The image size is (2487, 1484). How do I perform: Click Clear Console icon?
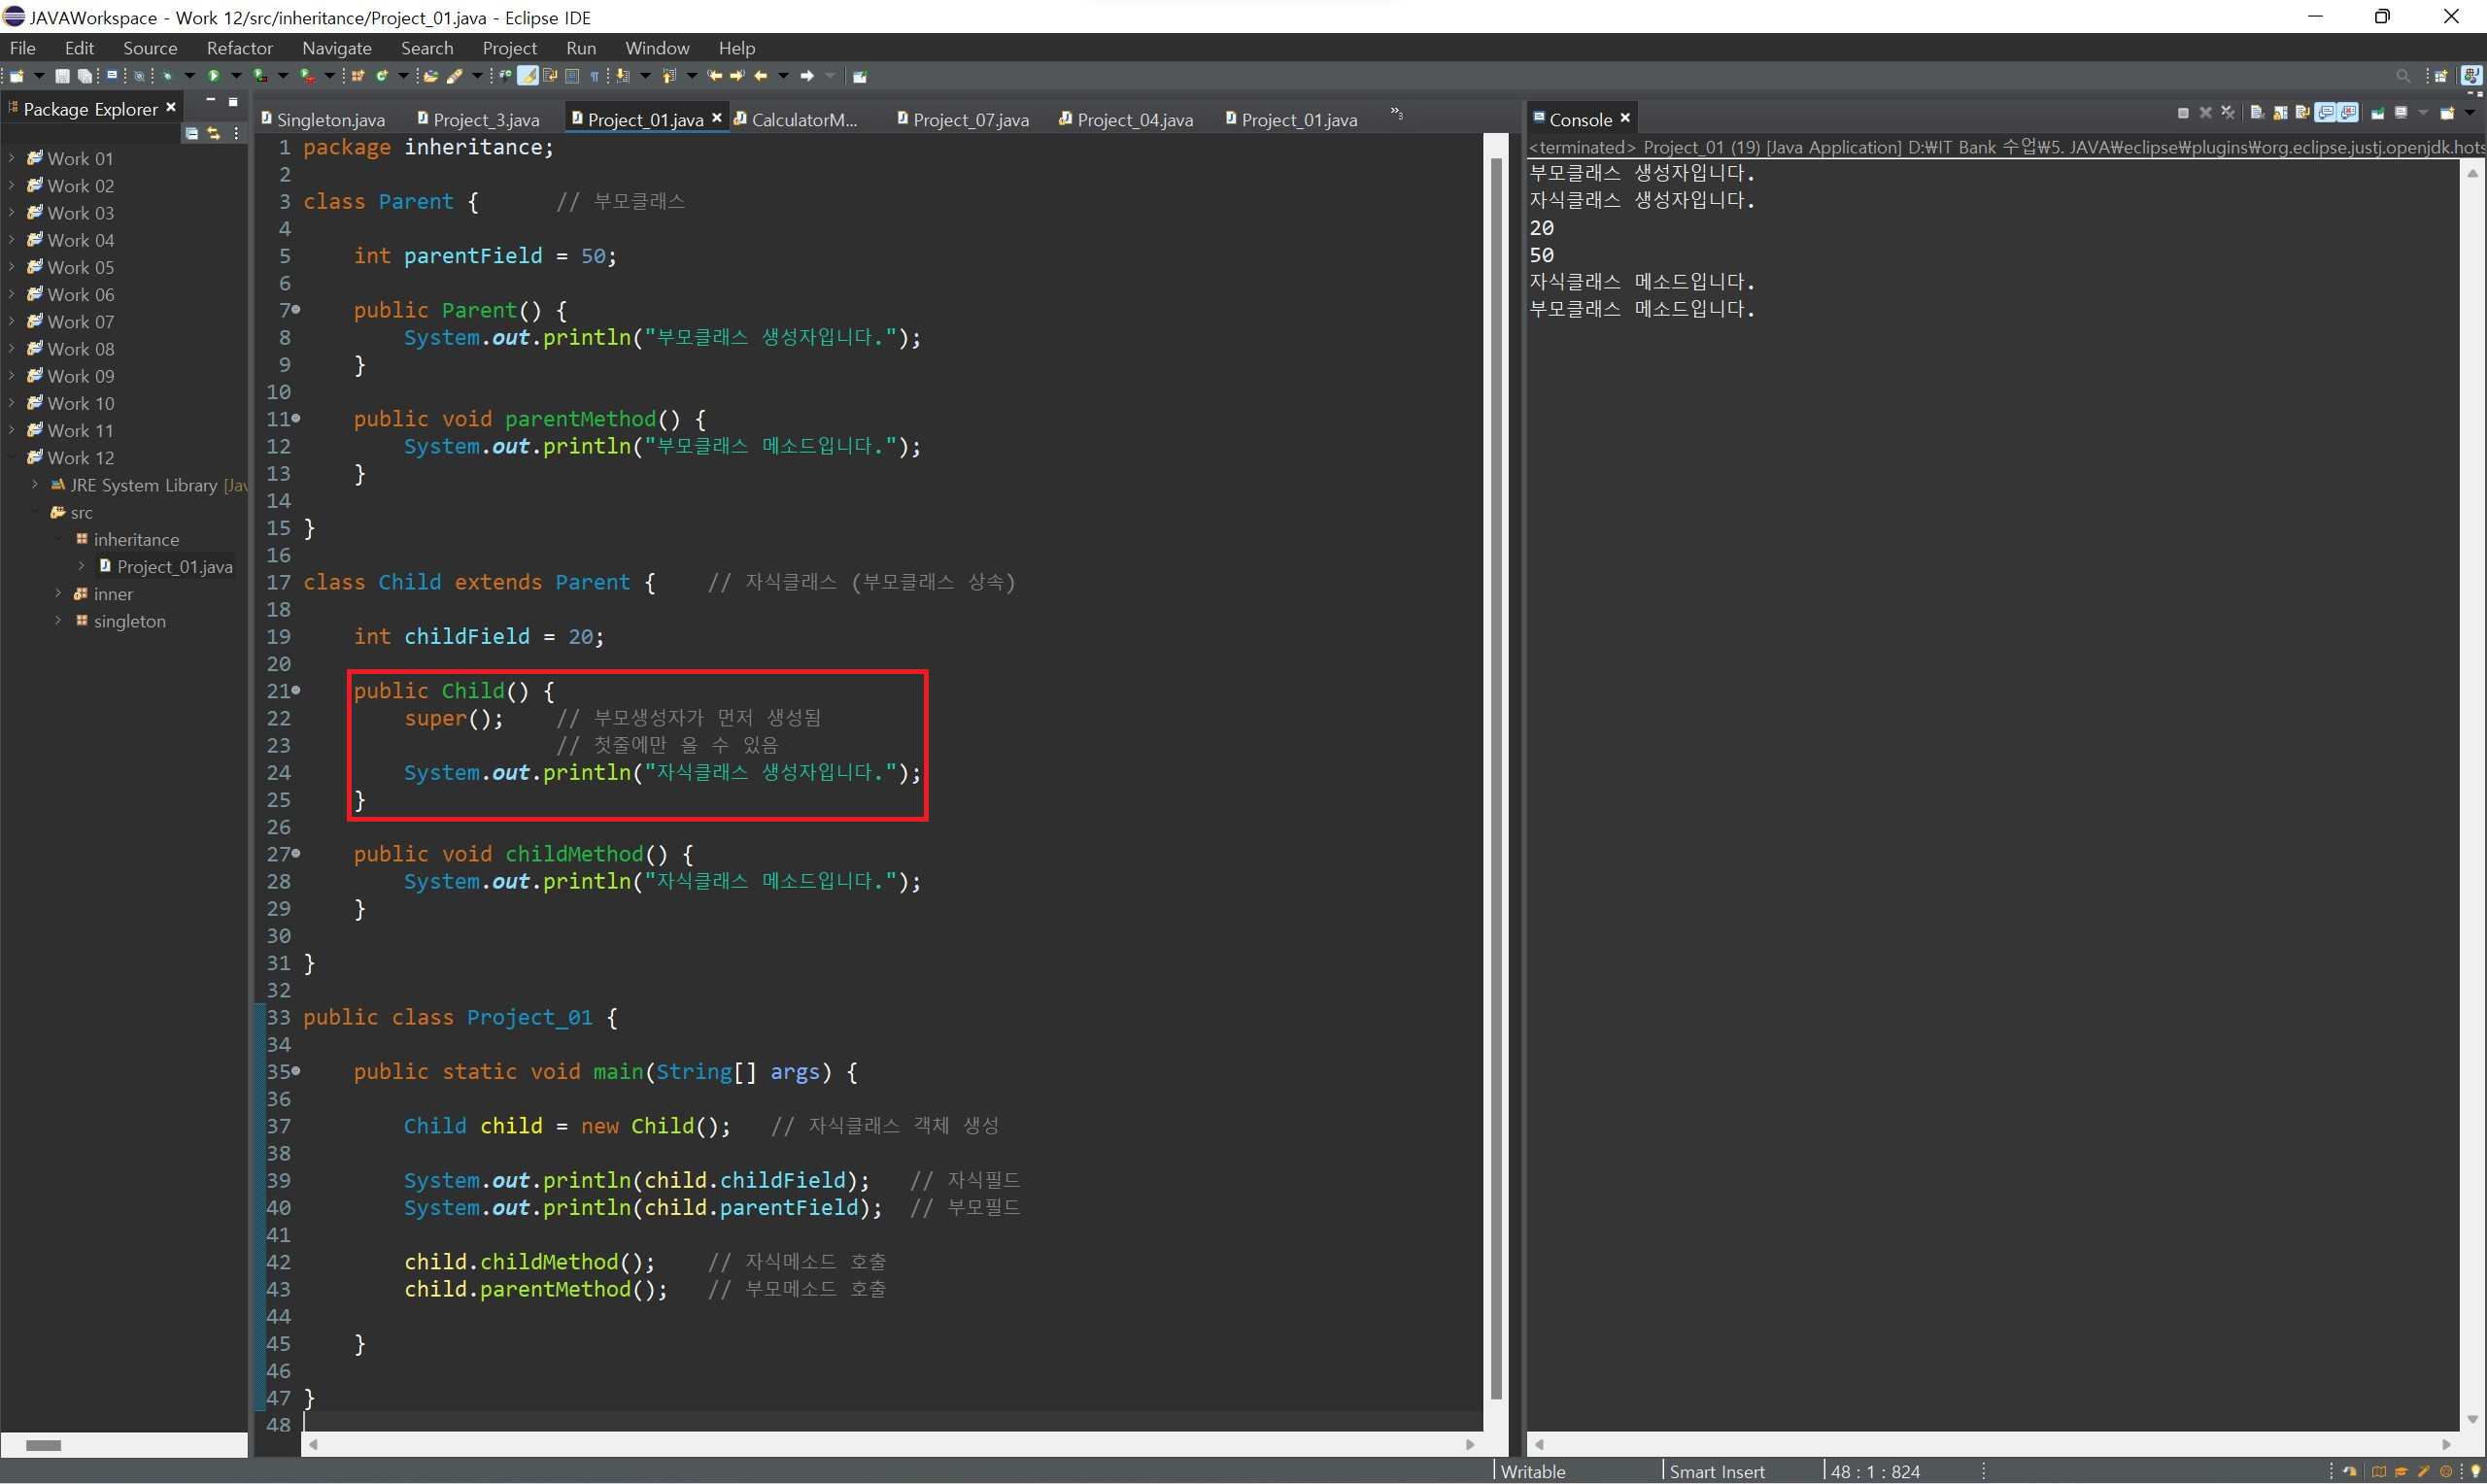click(x=2256, y=113)
